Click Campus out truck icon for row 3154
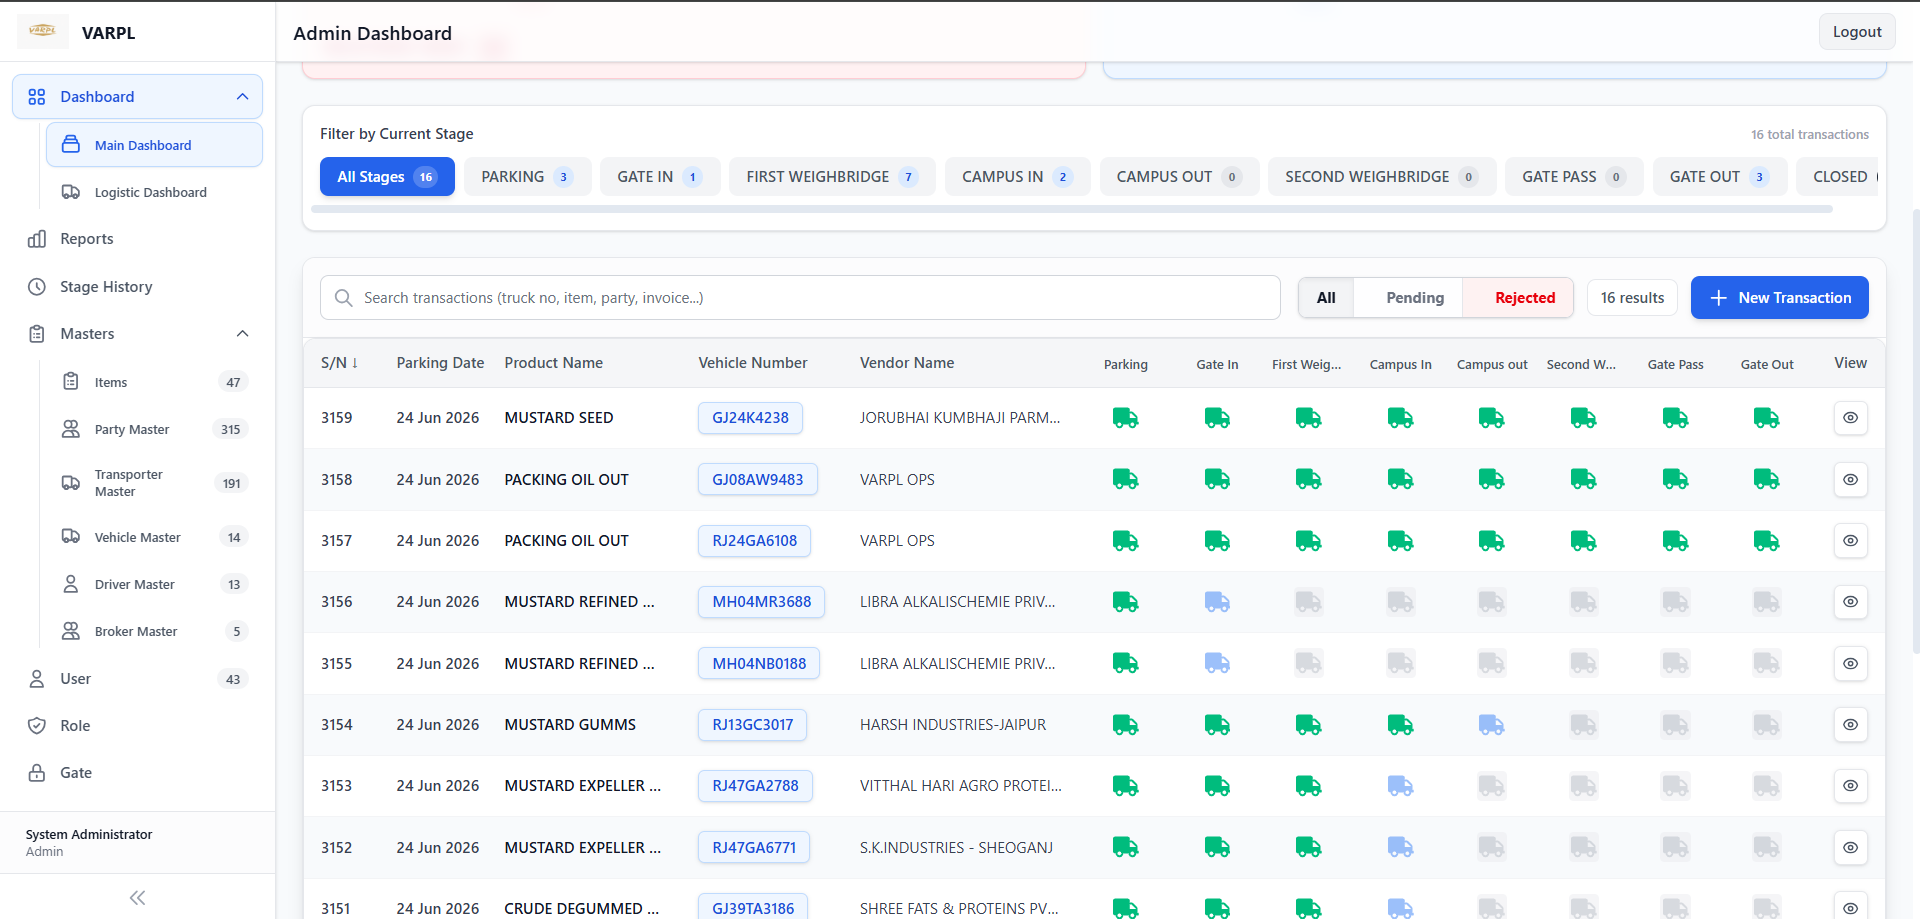1920x919 pixels. [x=1492, y=725]
